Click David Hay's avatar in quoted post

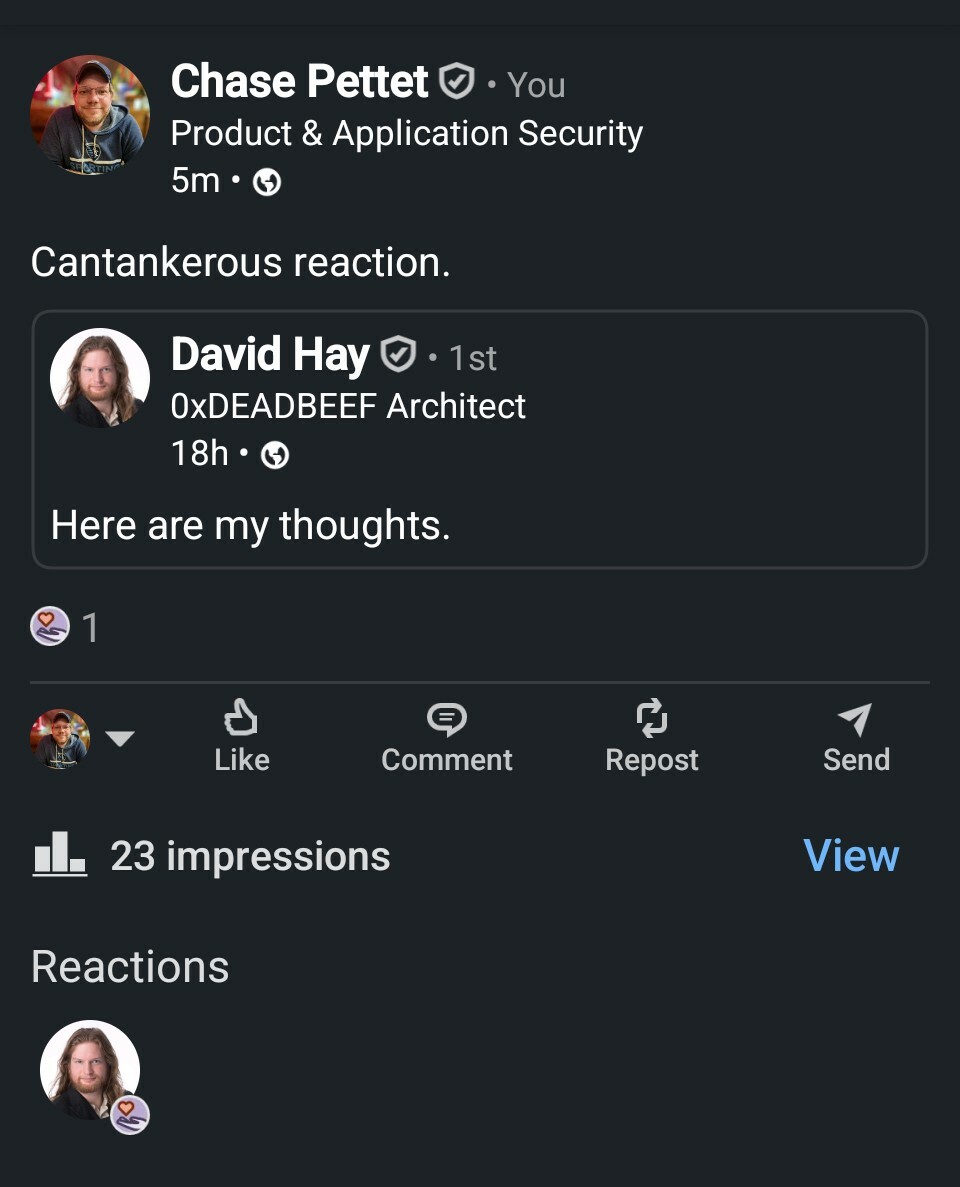[100, 378]
